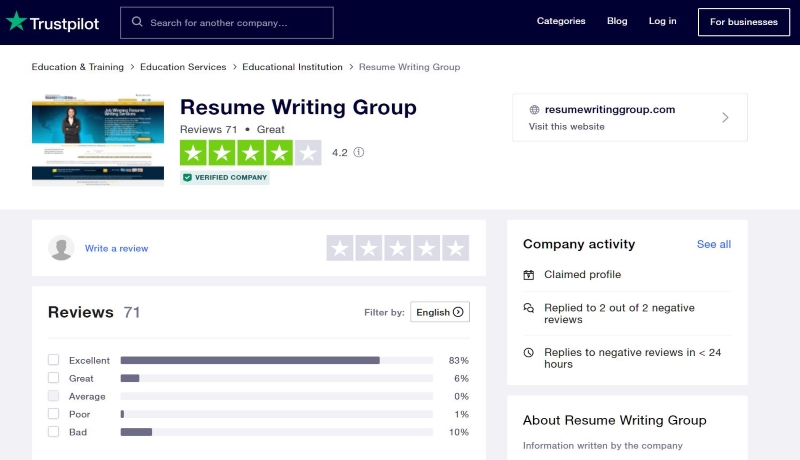
Task: Click Log in
Action: pos(662,21)
